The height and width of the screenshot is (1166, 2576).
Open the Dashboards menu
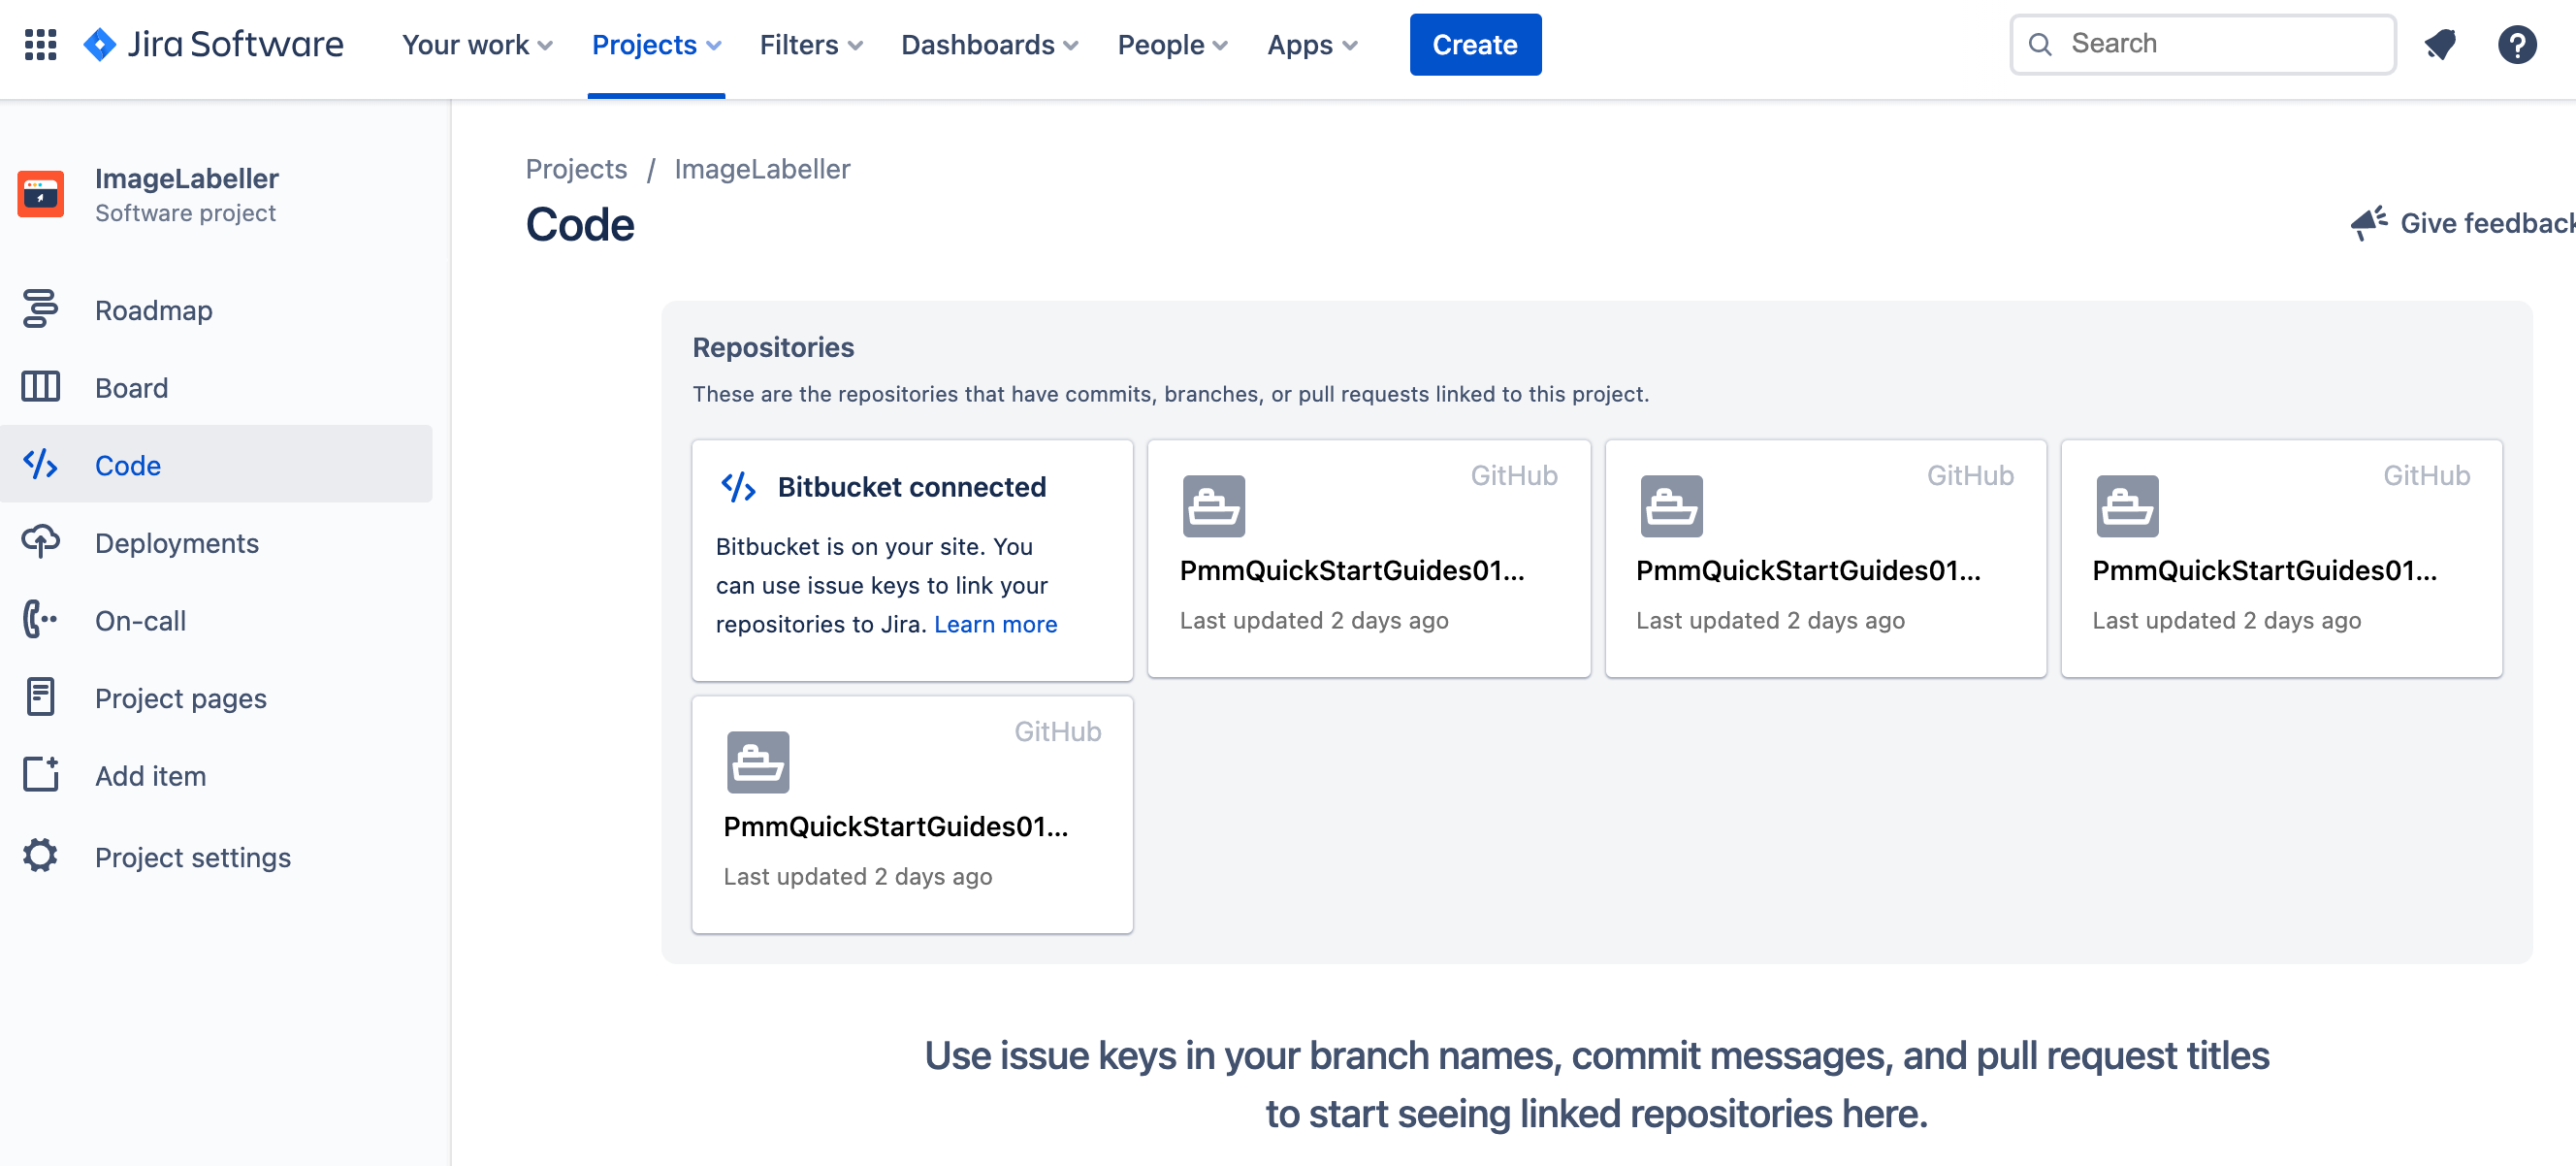click(x=985, y=46)
